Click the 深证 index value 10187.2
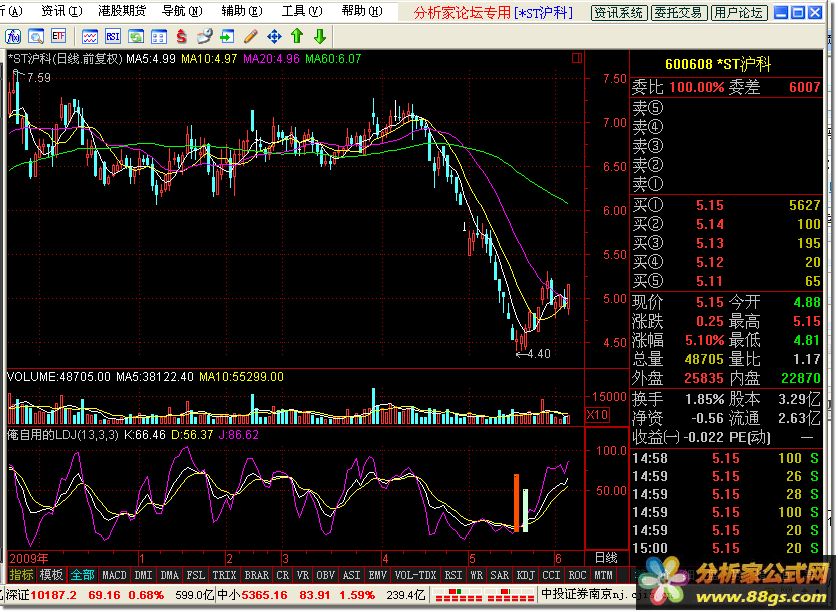Screen dimensions: 838x612 [53, 595]
